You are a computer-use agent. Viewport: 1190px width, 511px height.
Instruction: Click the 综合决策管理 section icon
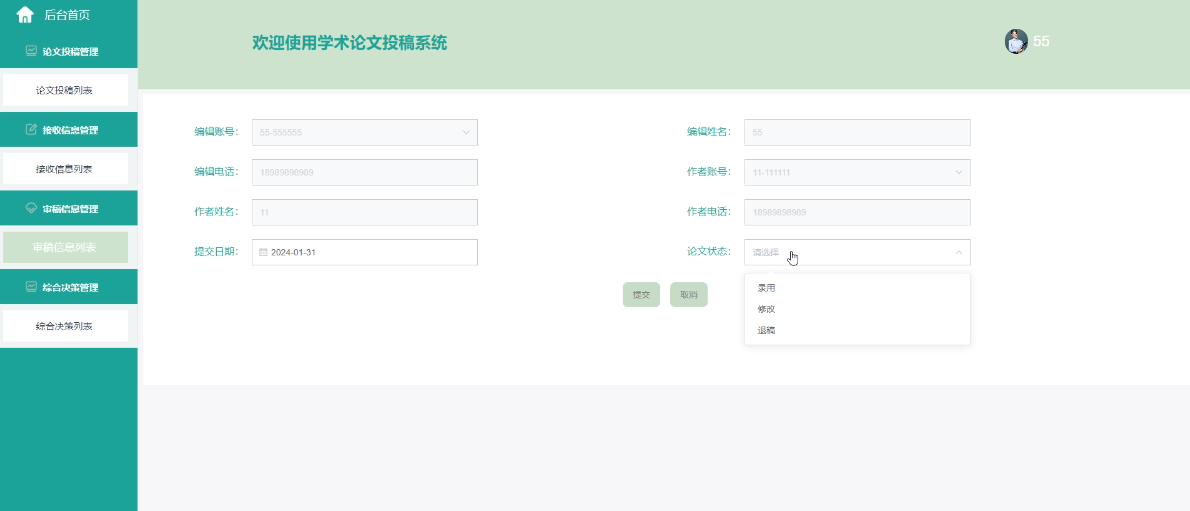[31, 286]
